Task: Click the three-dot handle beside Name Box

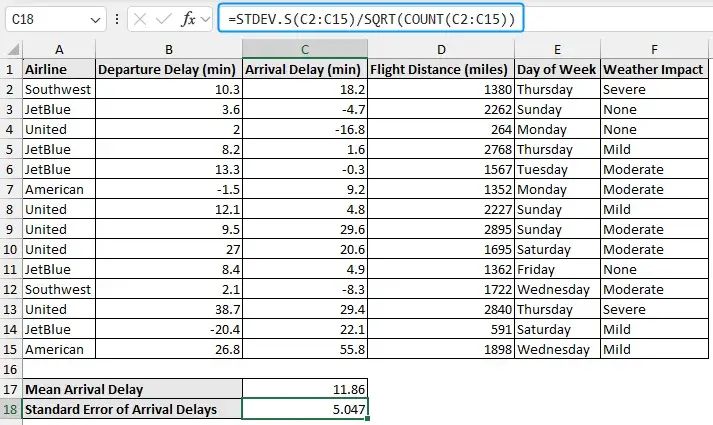Action: coord(117,19)
